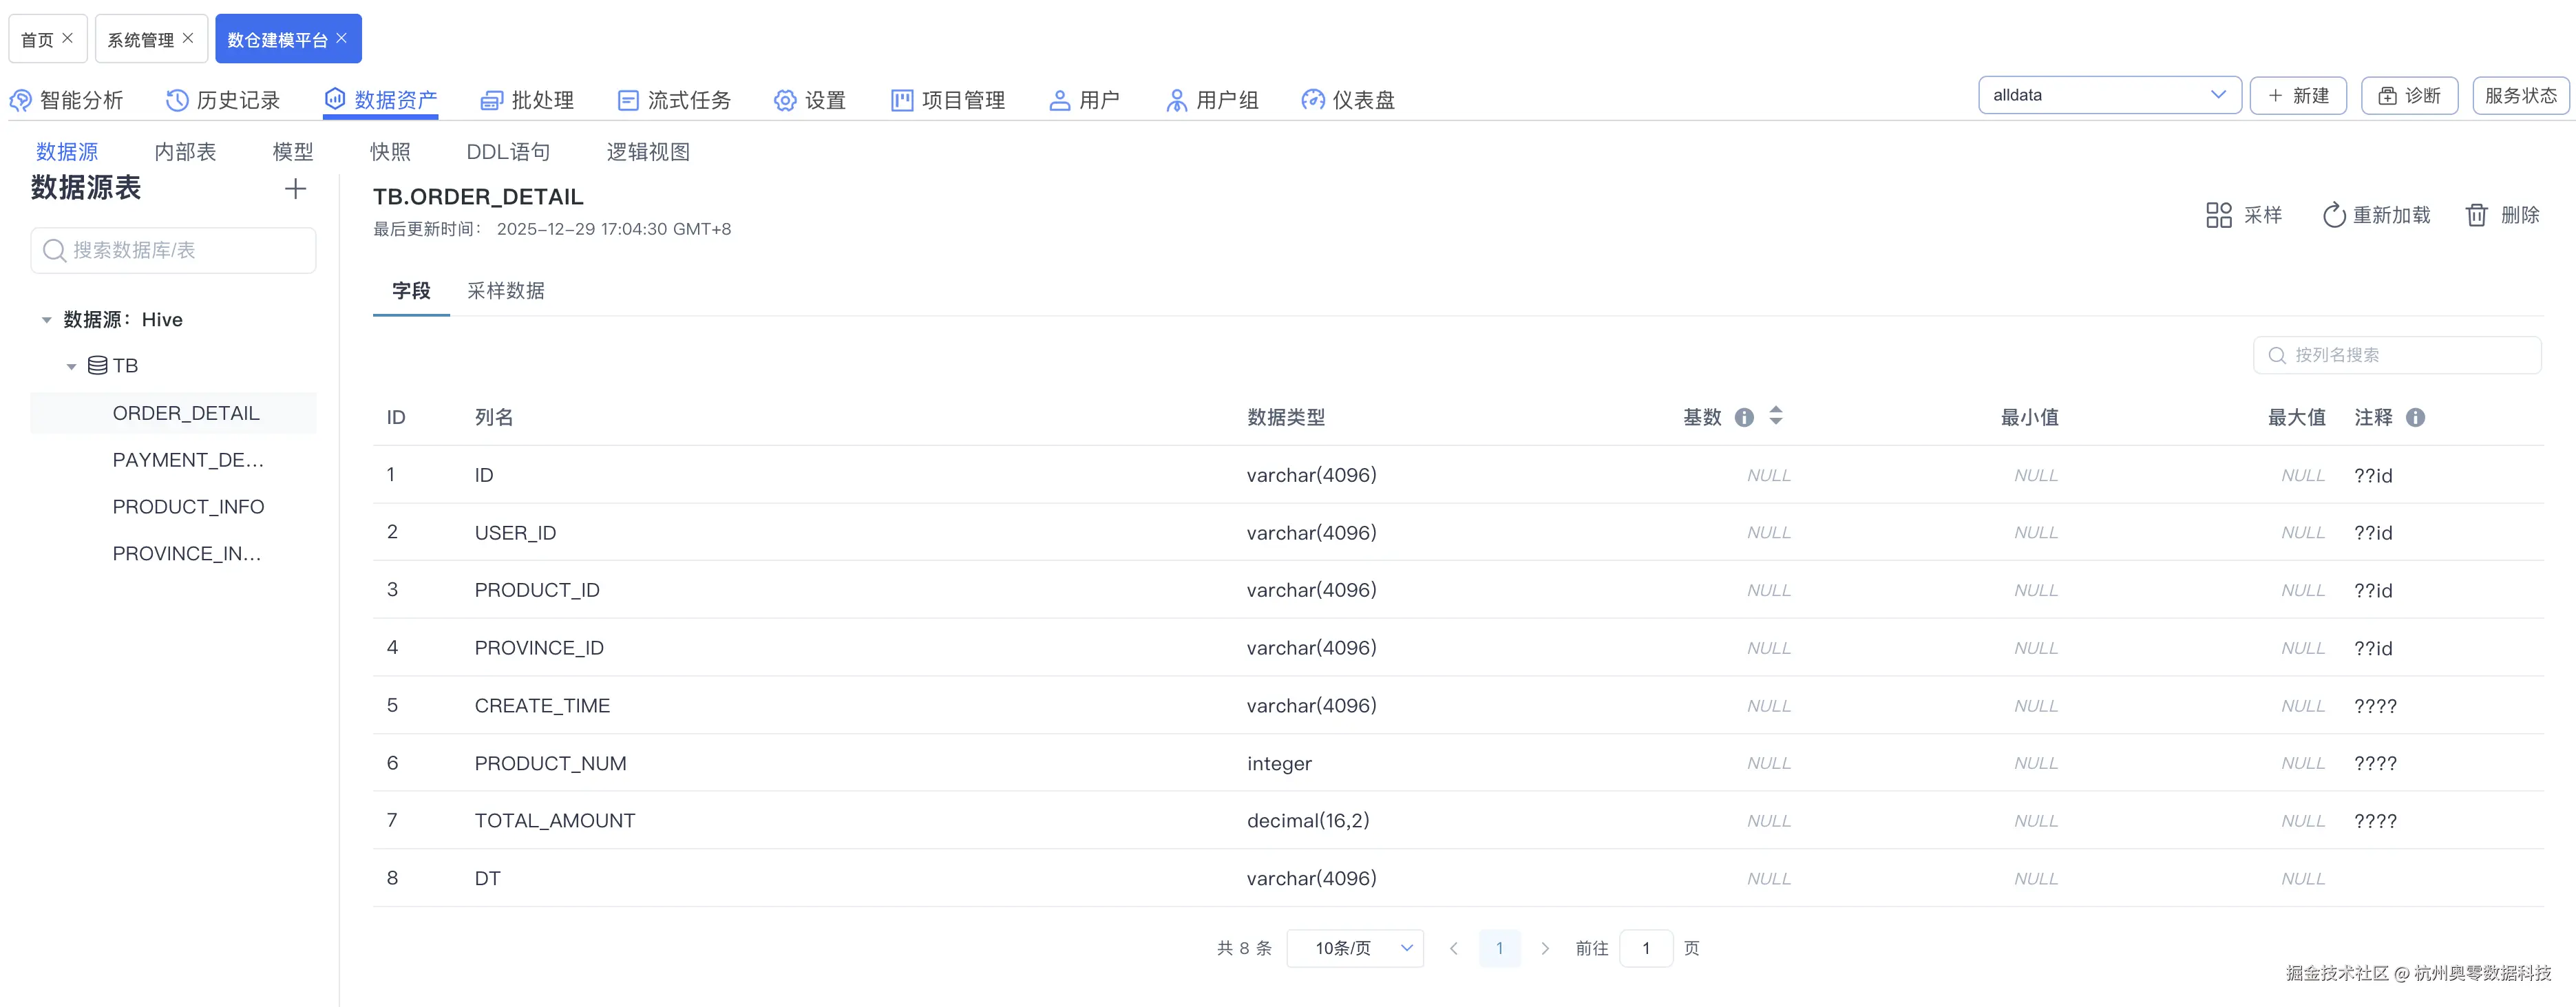Switch to the DDL语句 tab
Image resolution: width=2576 pixels, height=1007 pixels.
point(507,151)
